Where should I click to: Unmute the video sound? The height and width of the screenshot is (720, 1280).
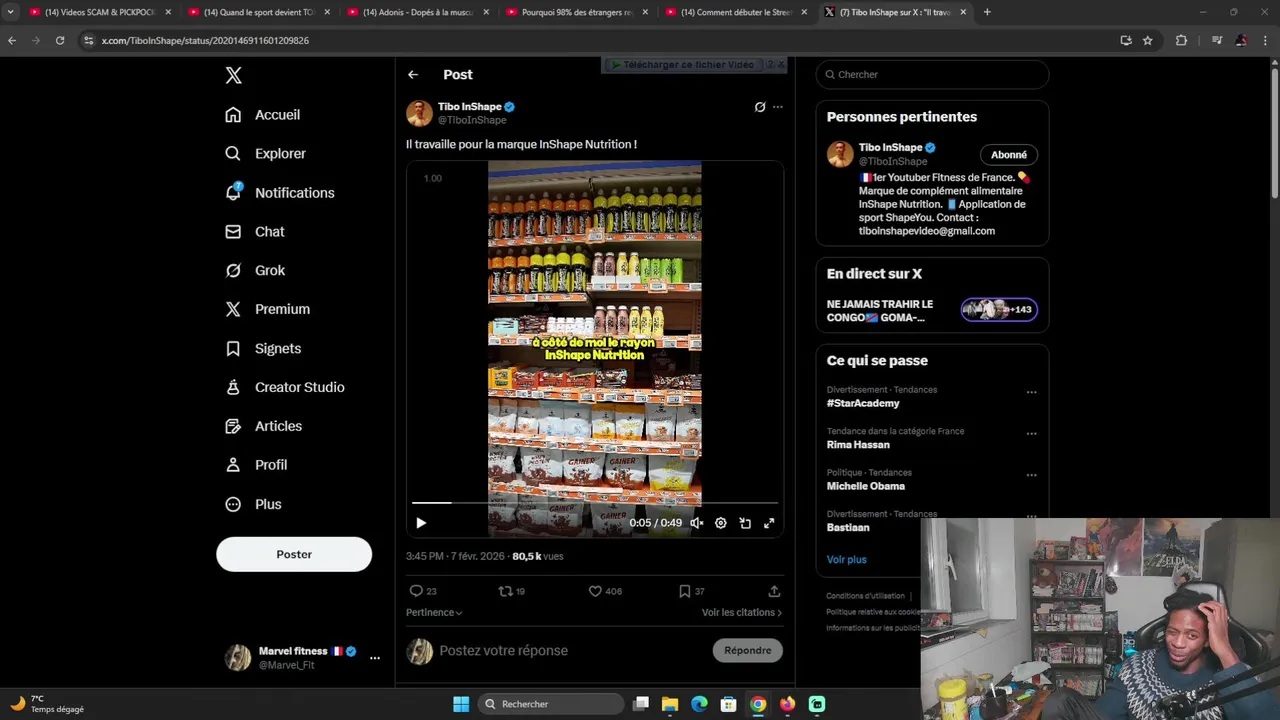tap(697, 523)
